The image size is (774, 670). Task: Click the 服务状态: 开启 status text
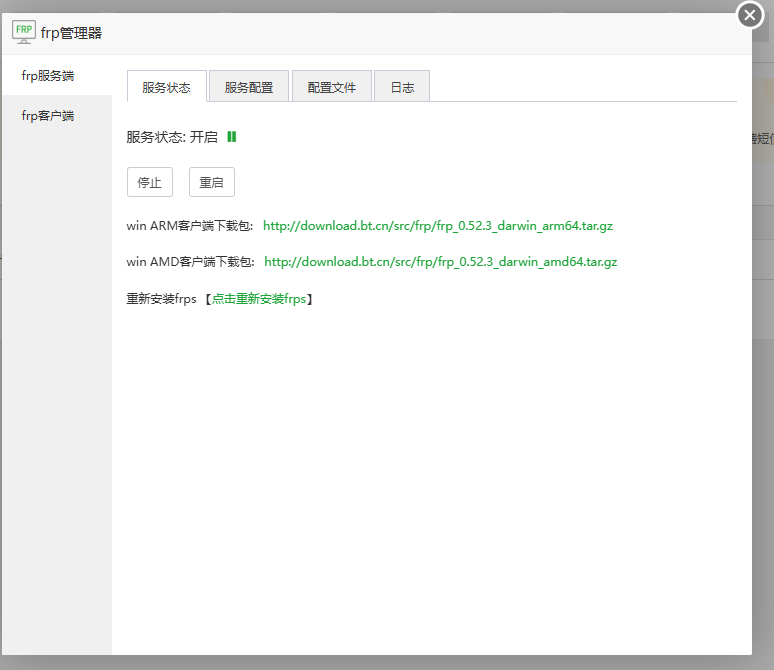click(172, 137)
